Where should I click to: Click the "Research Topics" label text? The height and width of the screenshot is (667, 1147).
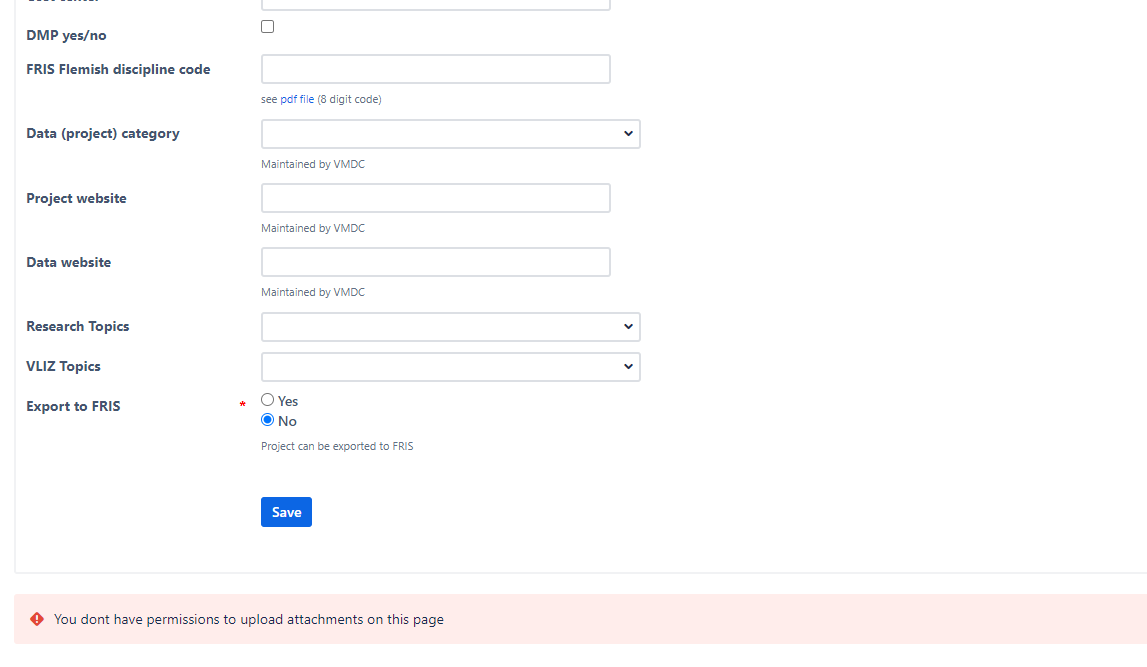point(78,326)
